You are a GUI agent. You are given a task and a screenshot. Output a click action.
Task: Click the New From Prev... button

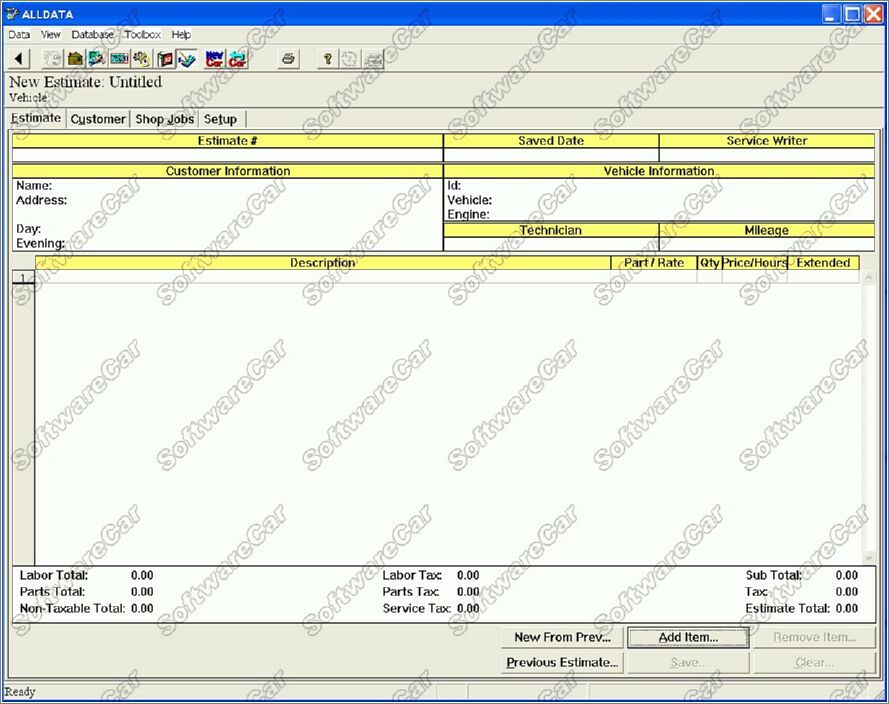pyautogui.click(x=562, y=637)
